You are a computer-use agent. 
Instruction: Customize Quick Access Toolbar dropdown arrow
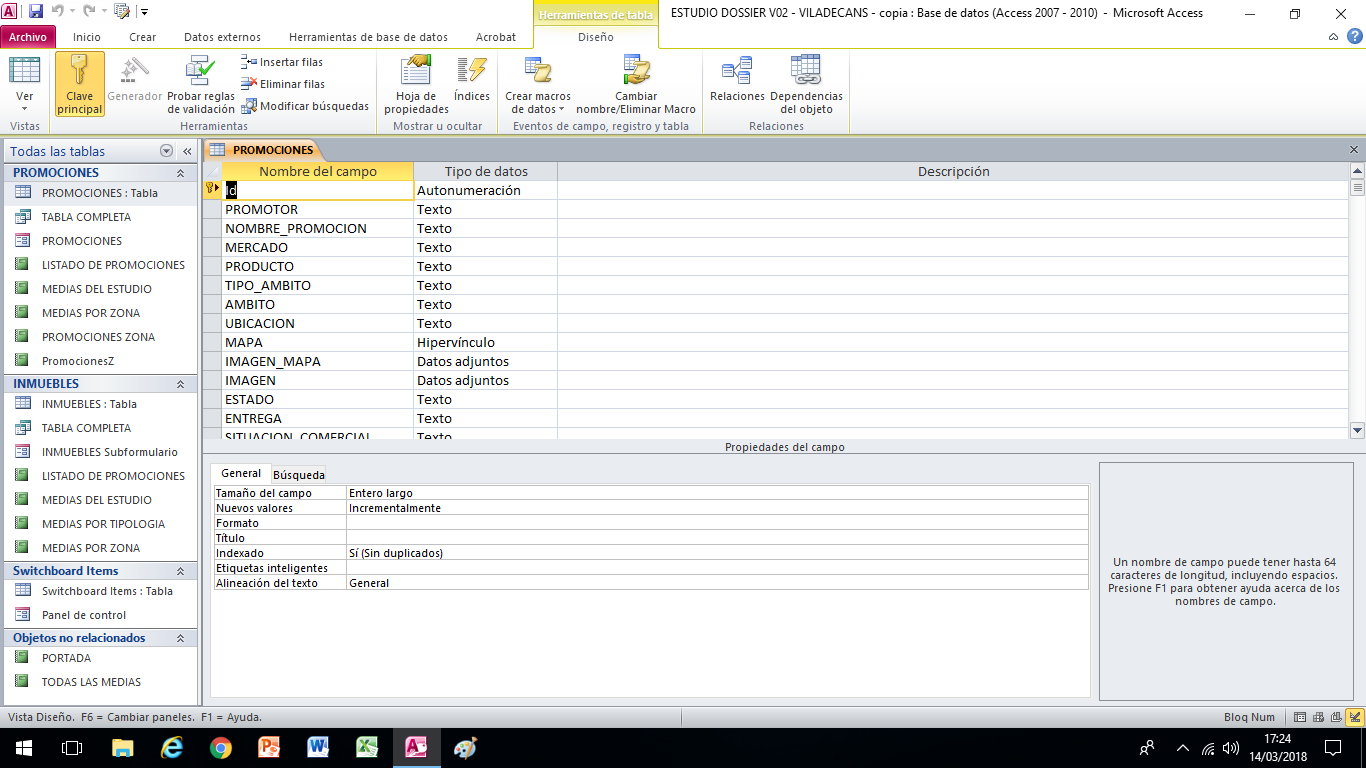click(145, 12)
